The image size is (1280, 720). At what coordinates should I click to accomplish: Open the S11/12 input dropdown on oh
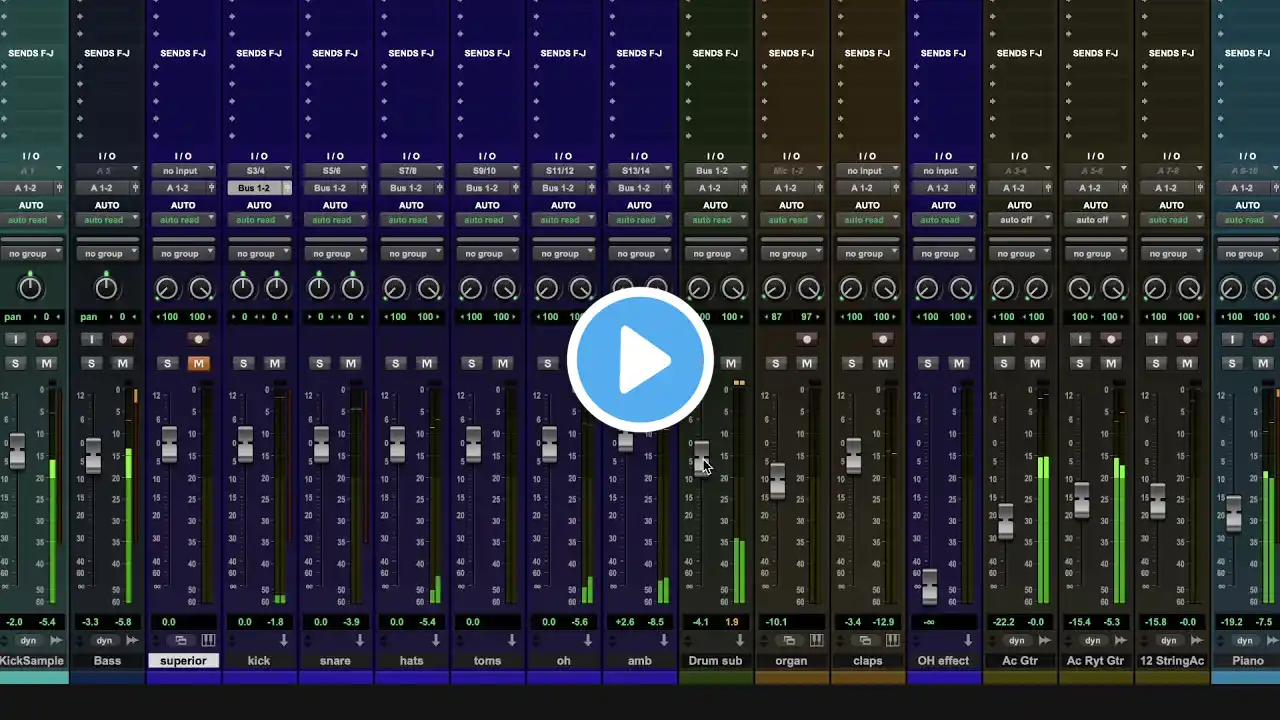tap(563, 171)
